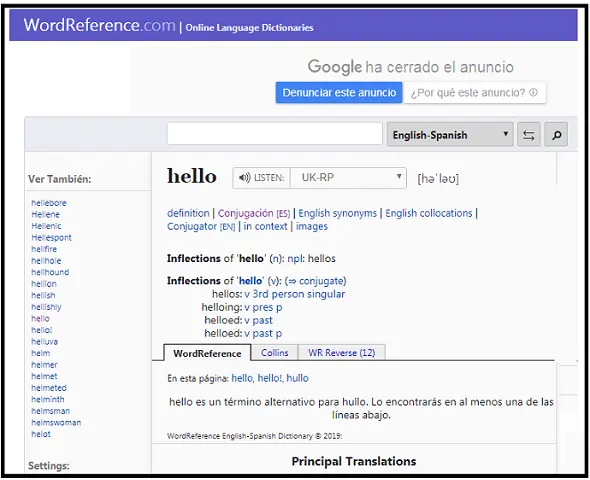The width and height of the screenshot is (590, 480).
Task: Open the UK-RP accent dropdown
Action: [x=348, y=178]
